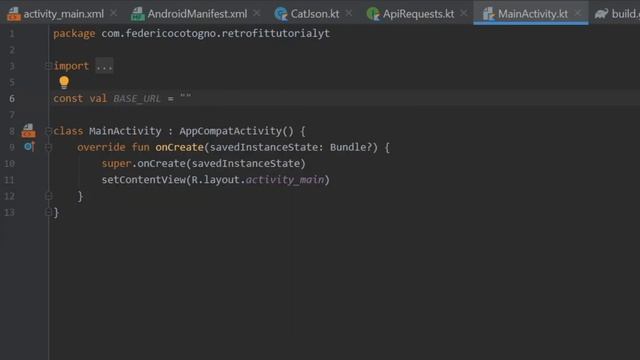Click the MainActivity class name

[x=125, y=131]
